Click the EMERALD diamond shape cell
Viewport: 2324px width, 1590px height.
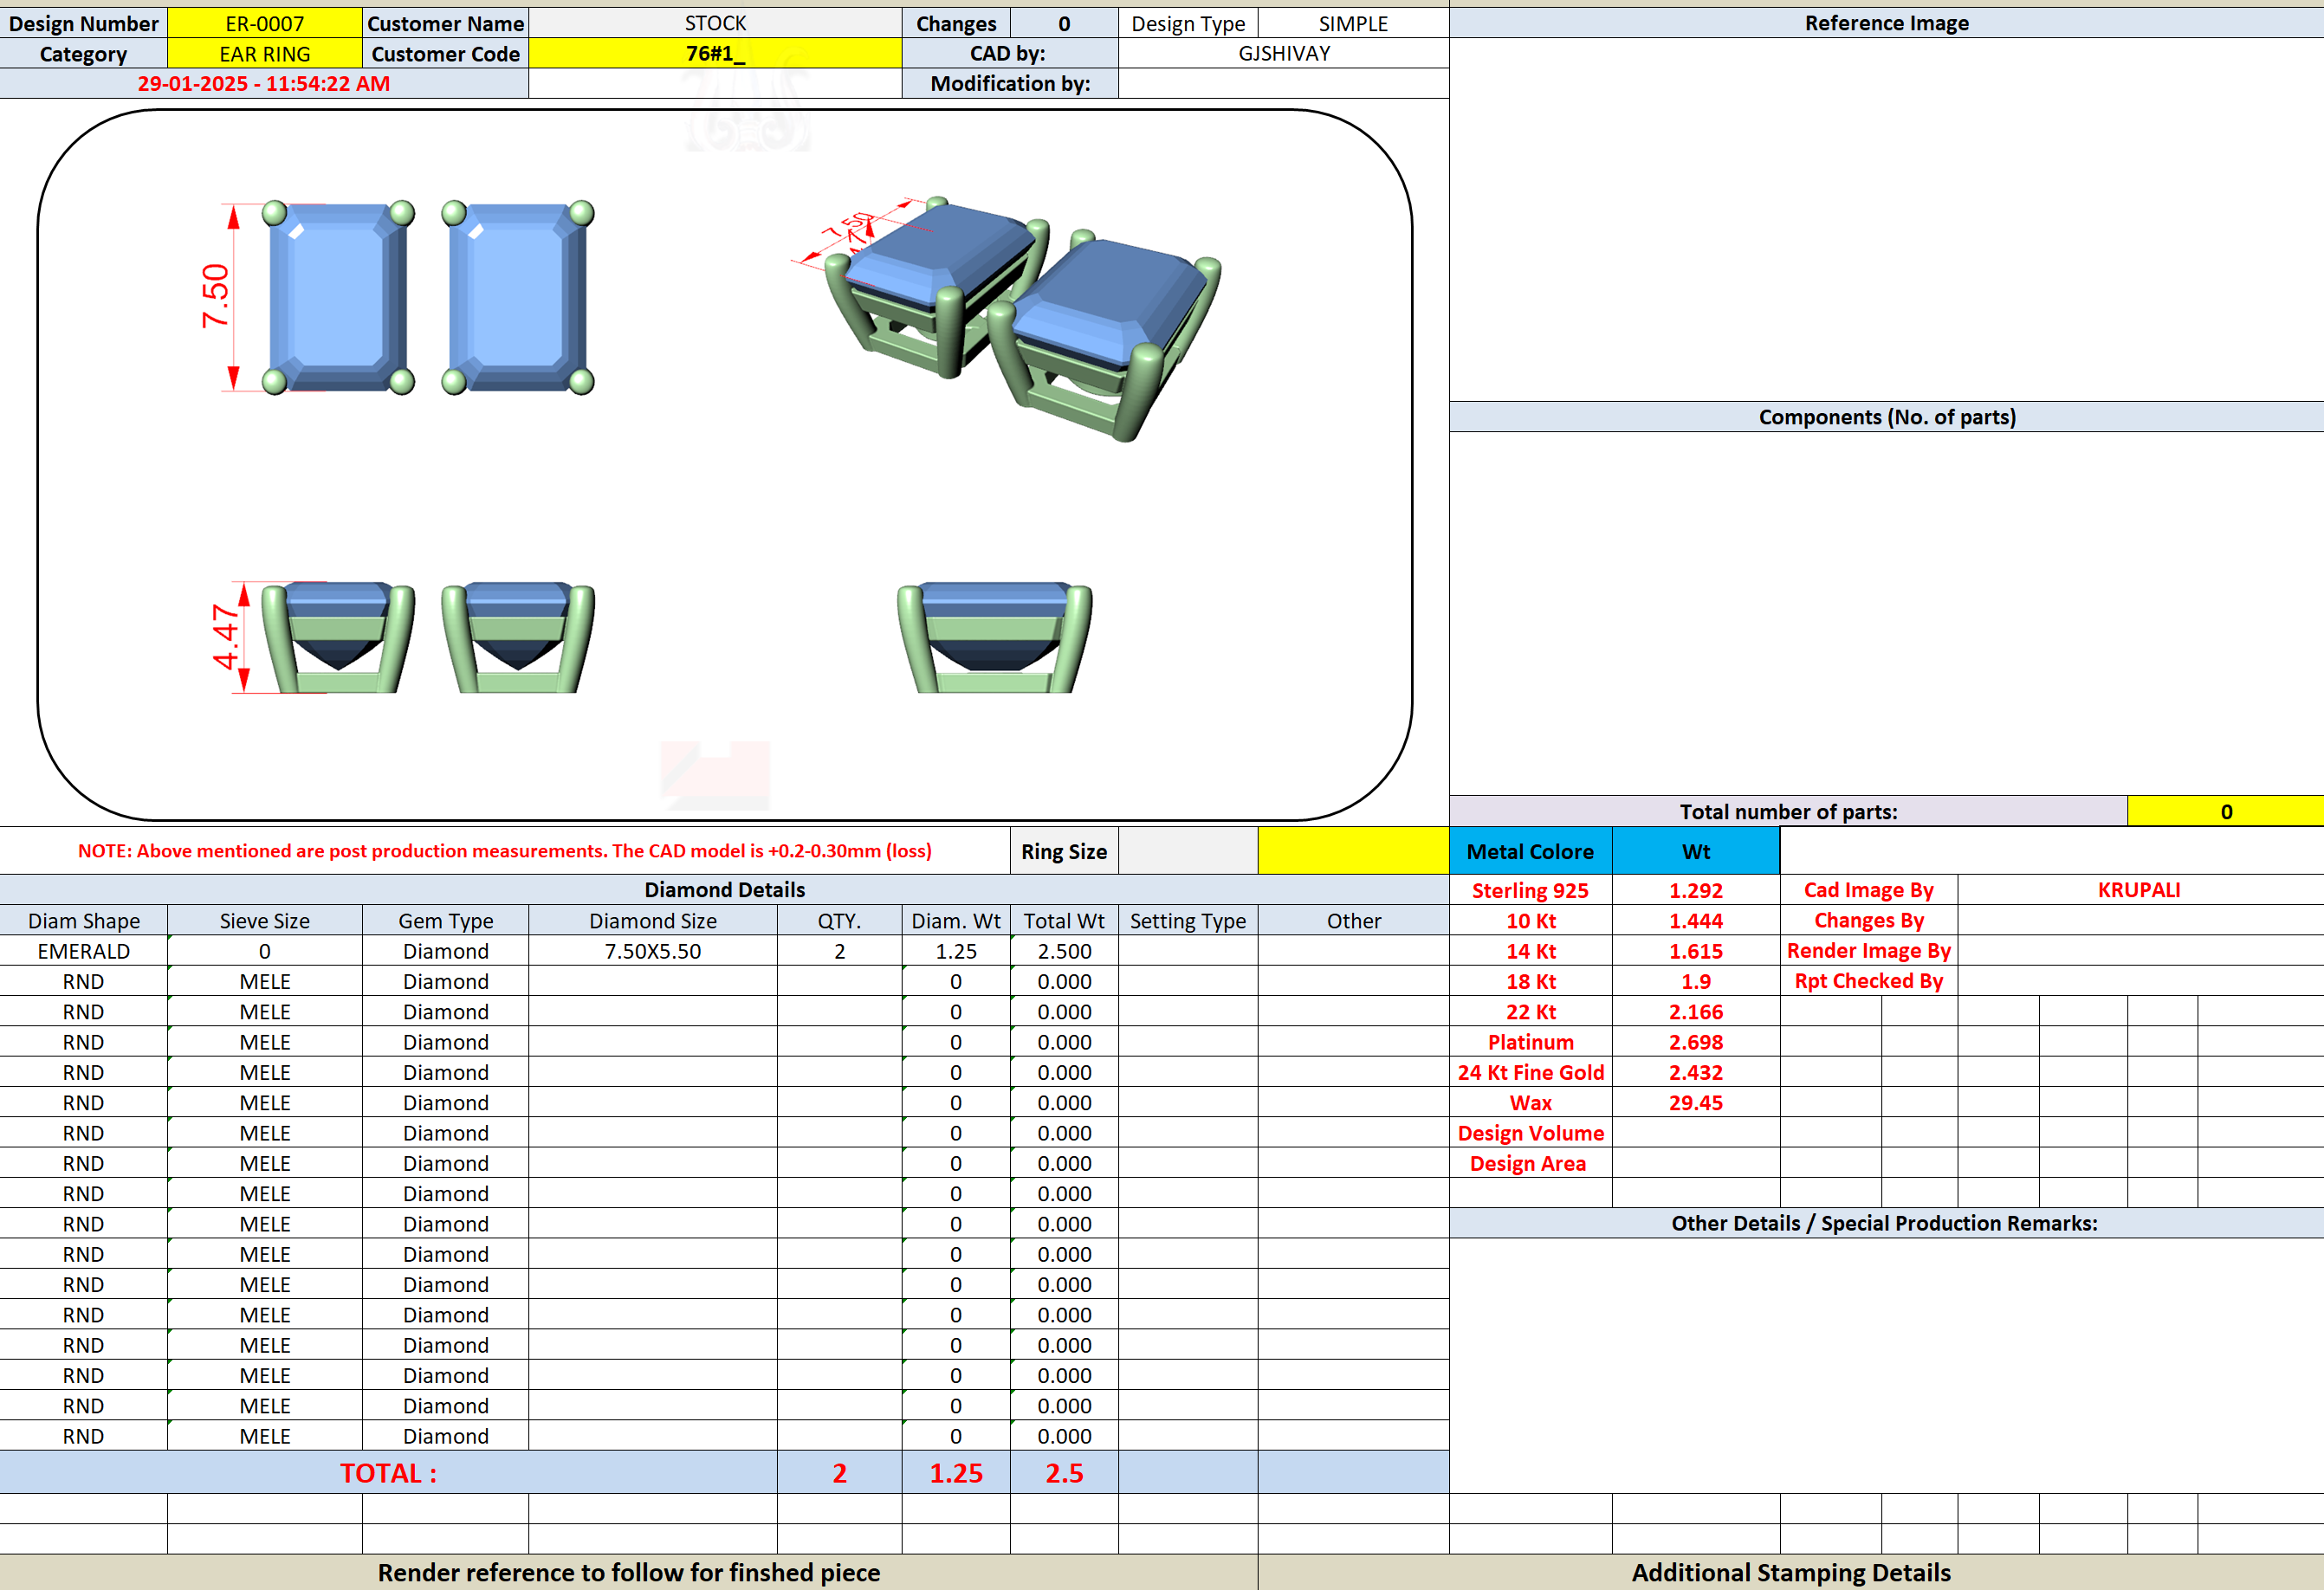pyautogui.click(x=84, y=951)
